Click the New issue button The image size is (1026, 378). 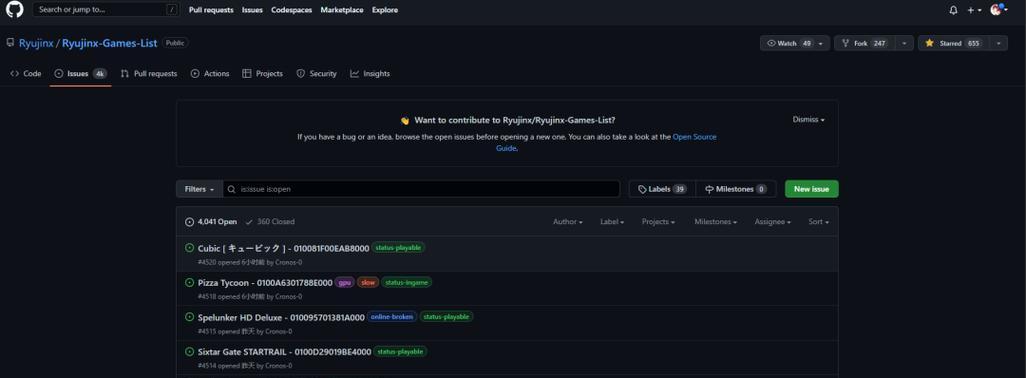pos(811,189)
